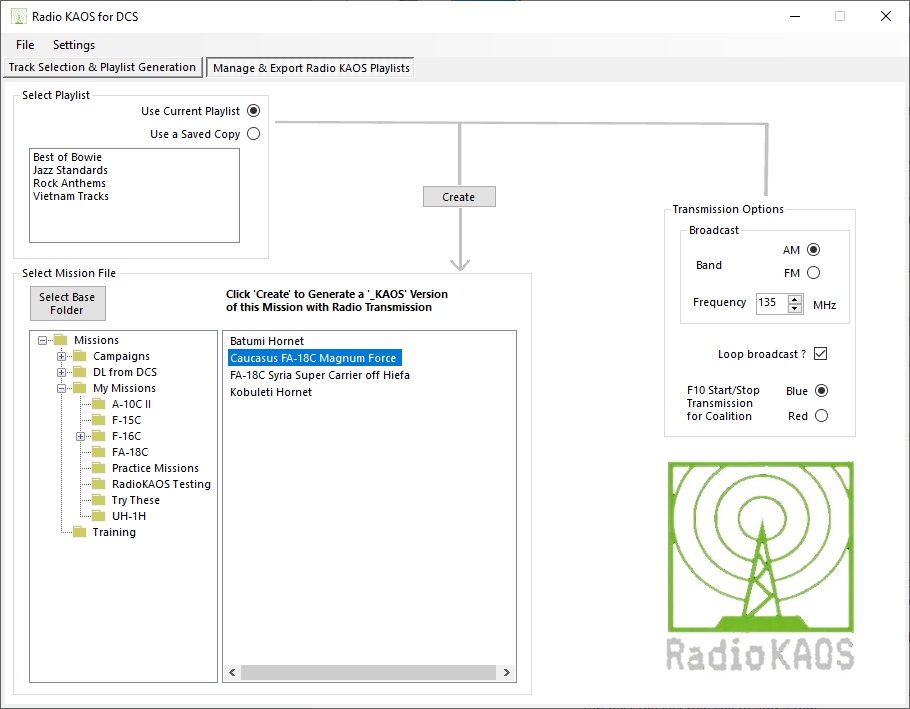Switch broadcast band to FM
Screen dimensions: 910x709
(813, 273)
